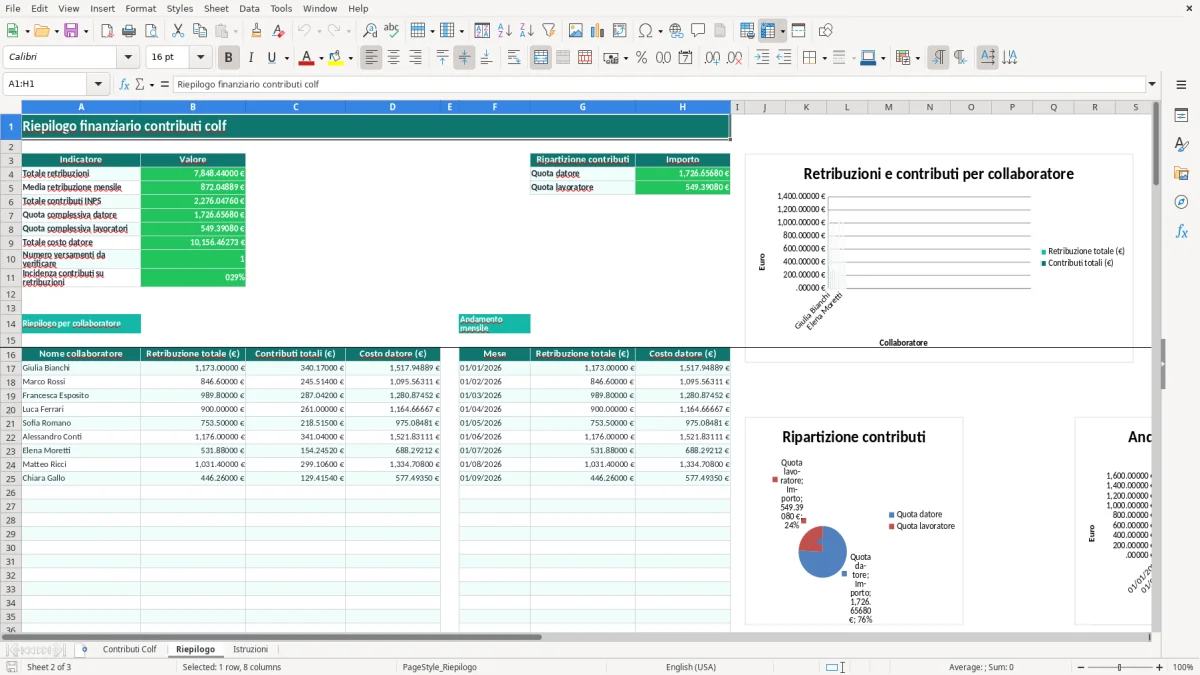Copy selection with the Copy icon
The image size is (1200, 675).
[199, 31]
